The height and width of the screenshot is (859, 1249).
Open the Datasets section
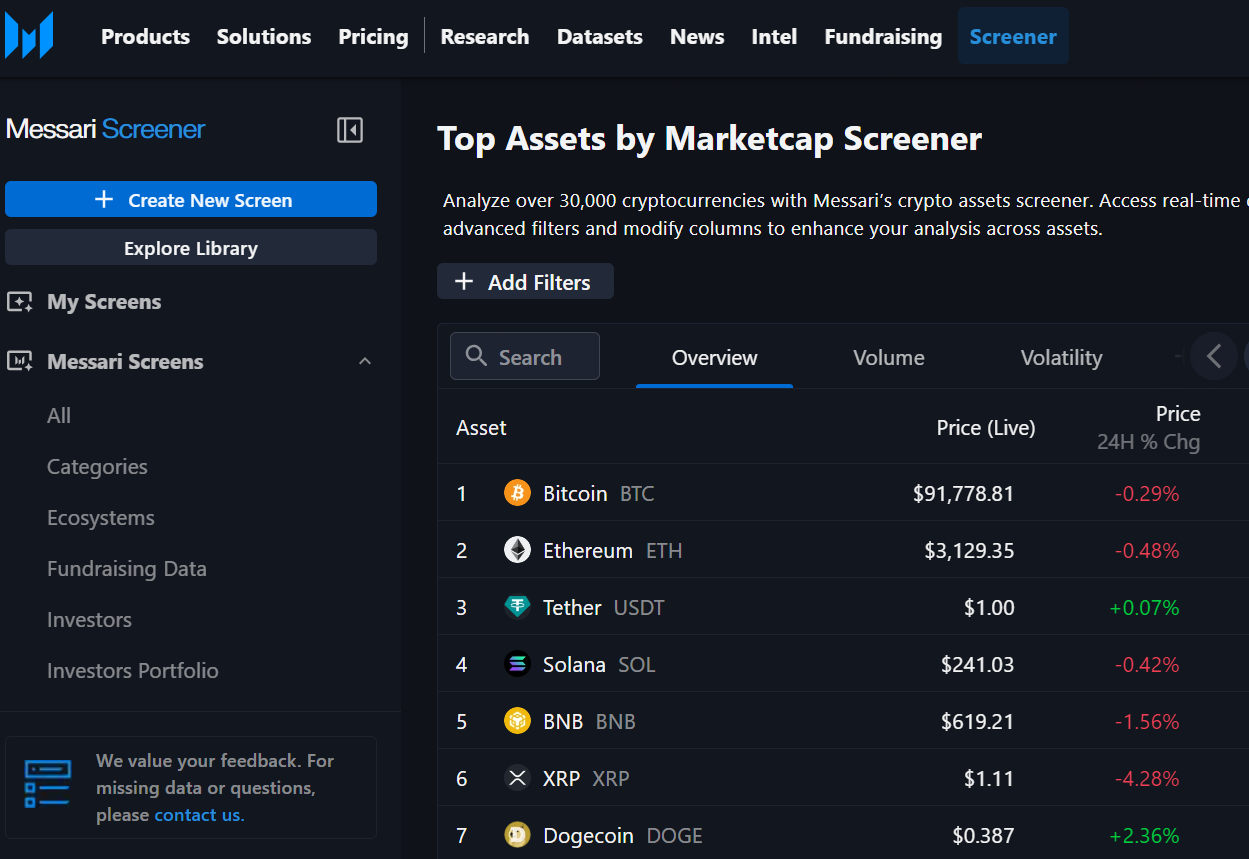[x=600, y=37]
